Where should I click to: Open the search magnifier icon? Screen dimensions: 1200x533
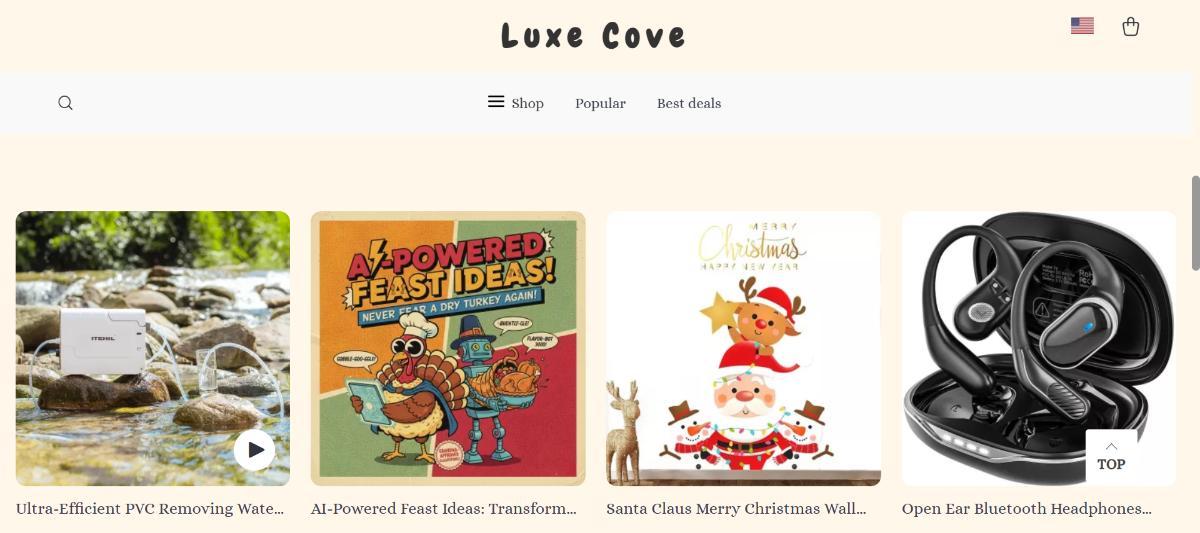[x=65, y=103]
